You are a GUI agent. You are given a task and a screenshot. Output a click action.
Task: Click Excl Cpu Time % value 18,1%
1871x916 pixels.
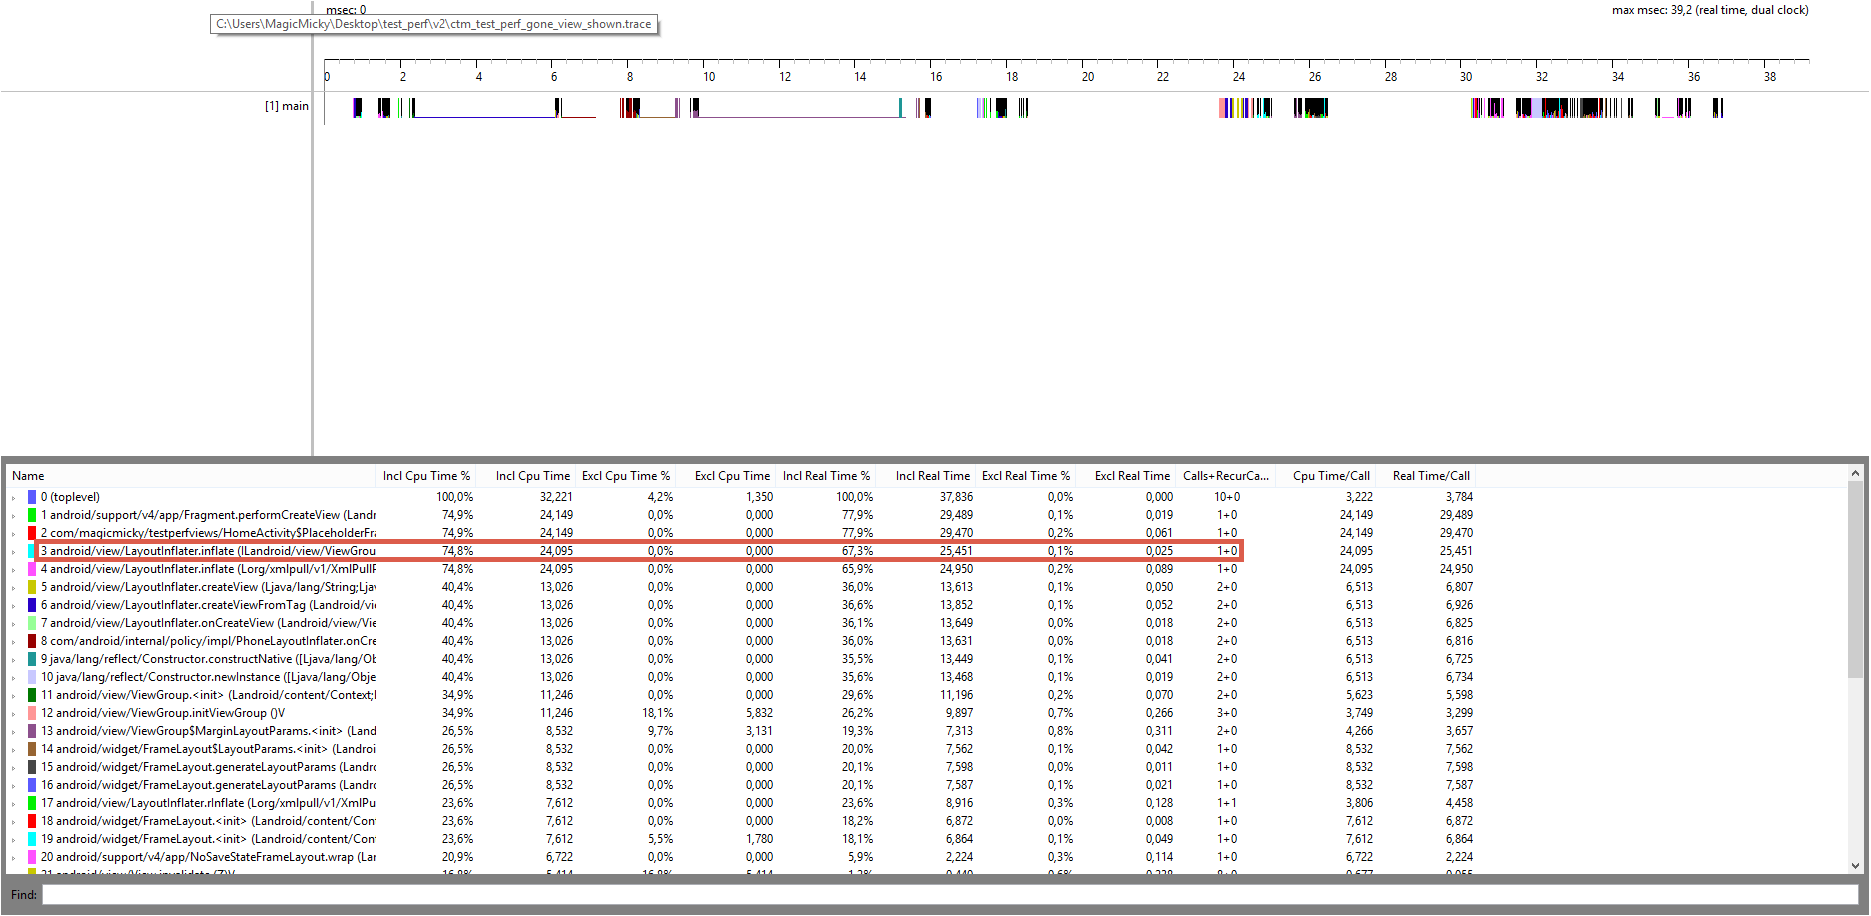(x=657, y=713)
